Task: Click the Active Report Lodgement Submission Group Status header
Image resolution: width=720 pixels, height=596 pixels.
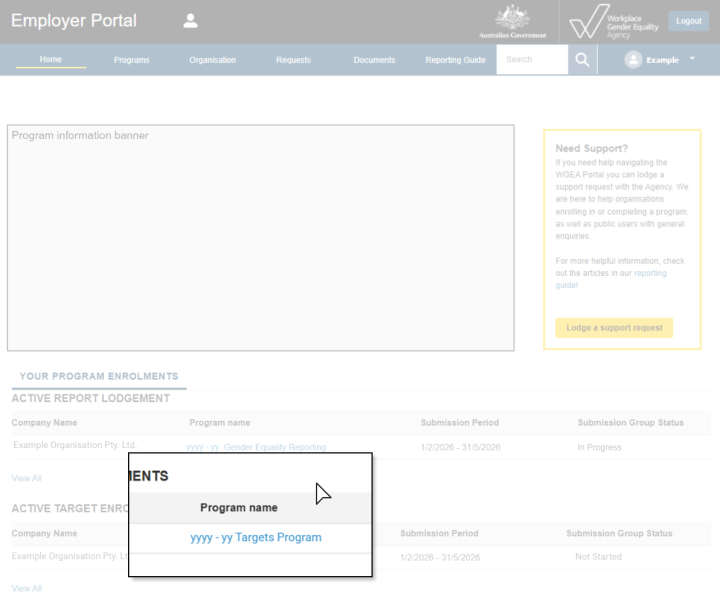Action: point(630,423)
